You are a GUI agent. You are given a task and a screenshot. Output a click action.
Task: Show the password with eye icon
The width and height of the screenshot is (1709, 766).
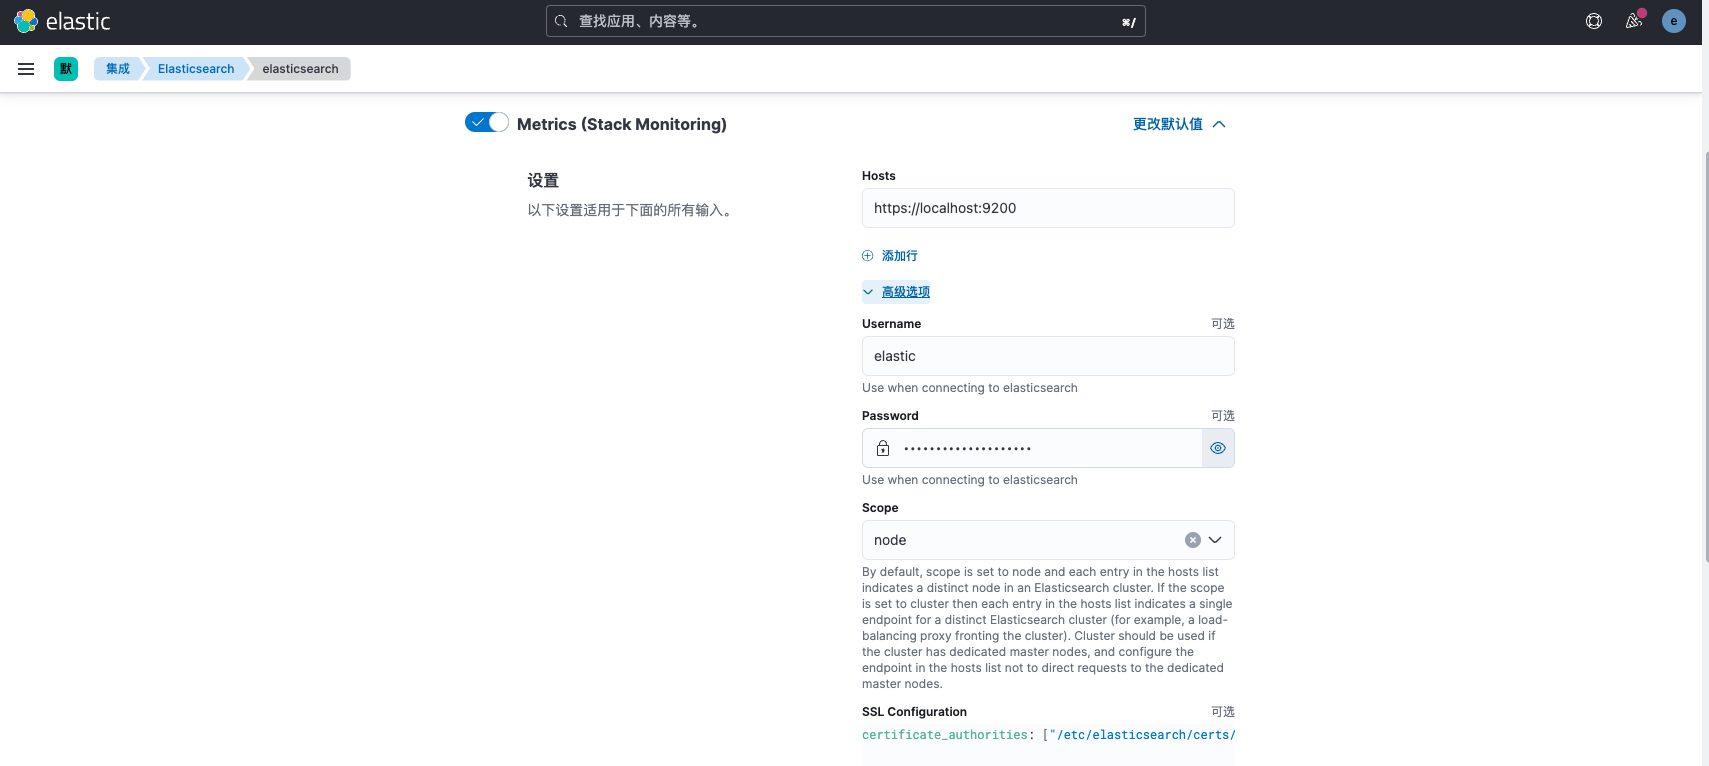pos(1218,448)
